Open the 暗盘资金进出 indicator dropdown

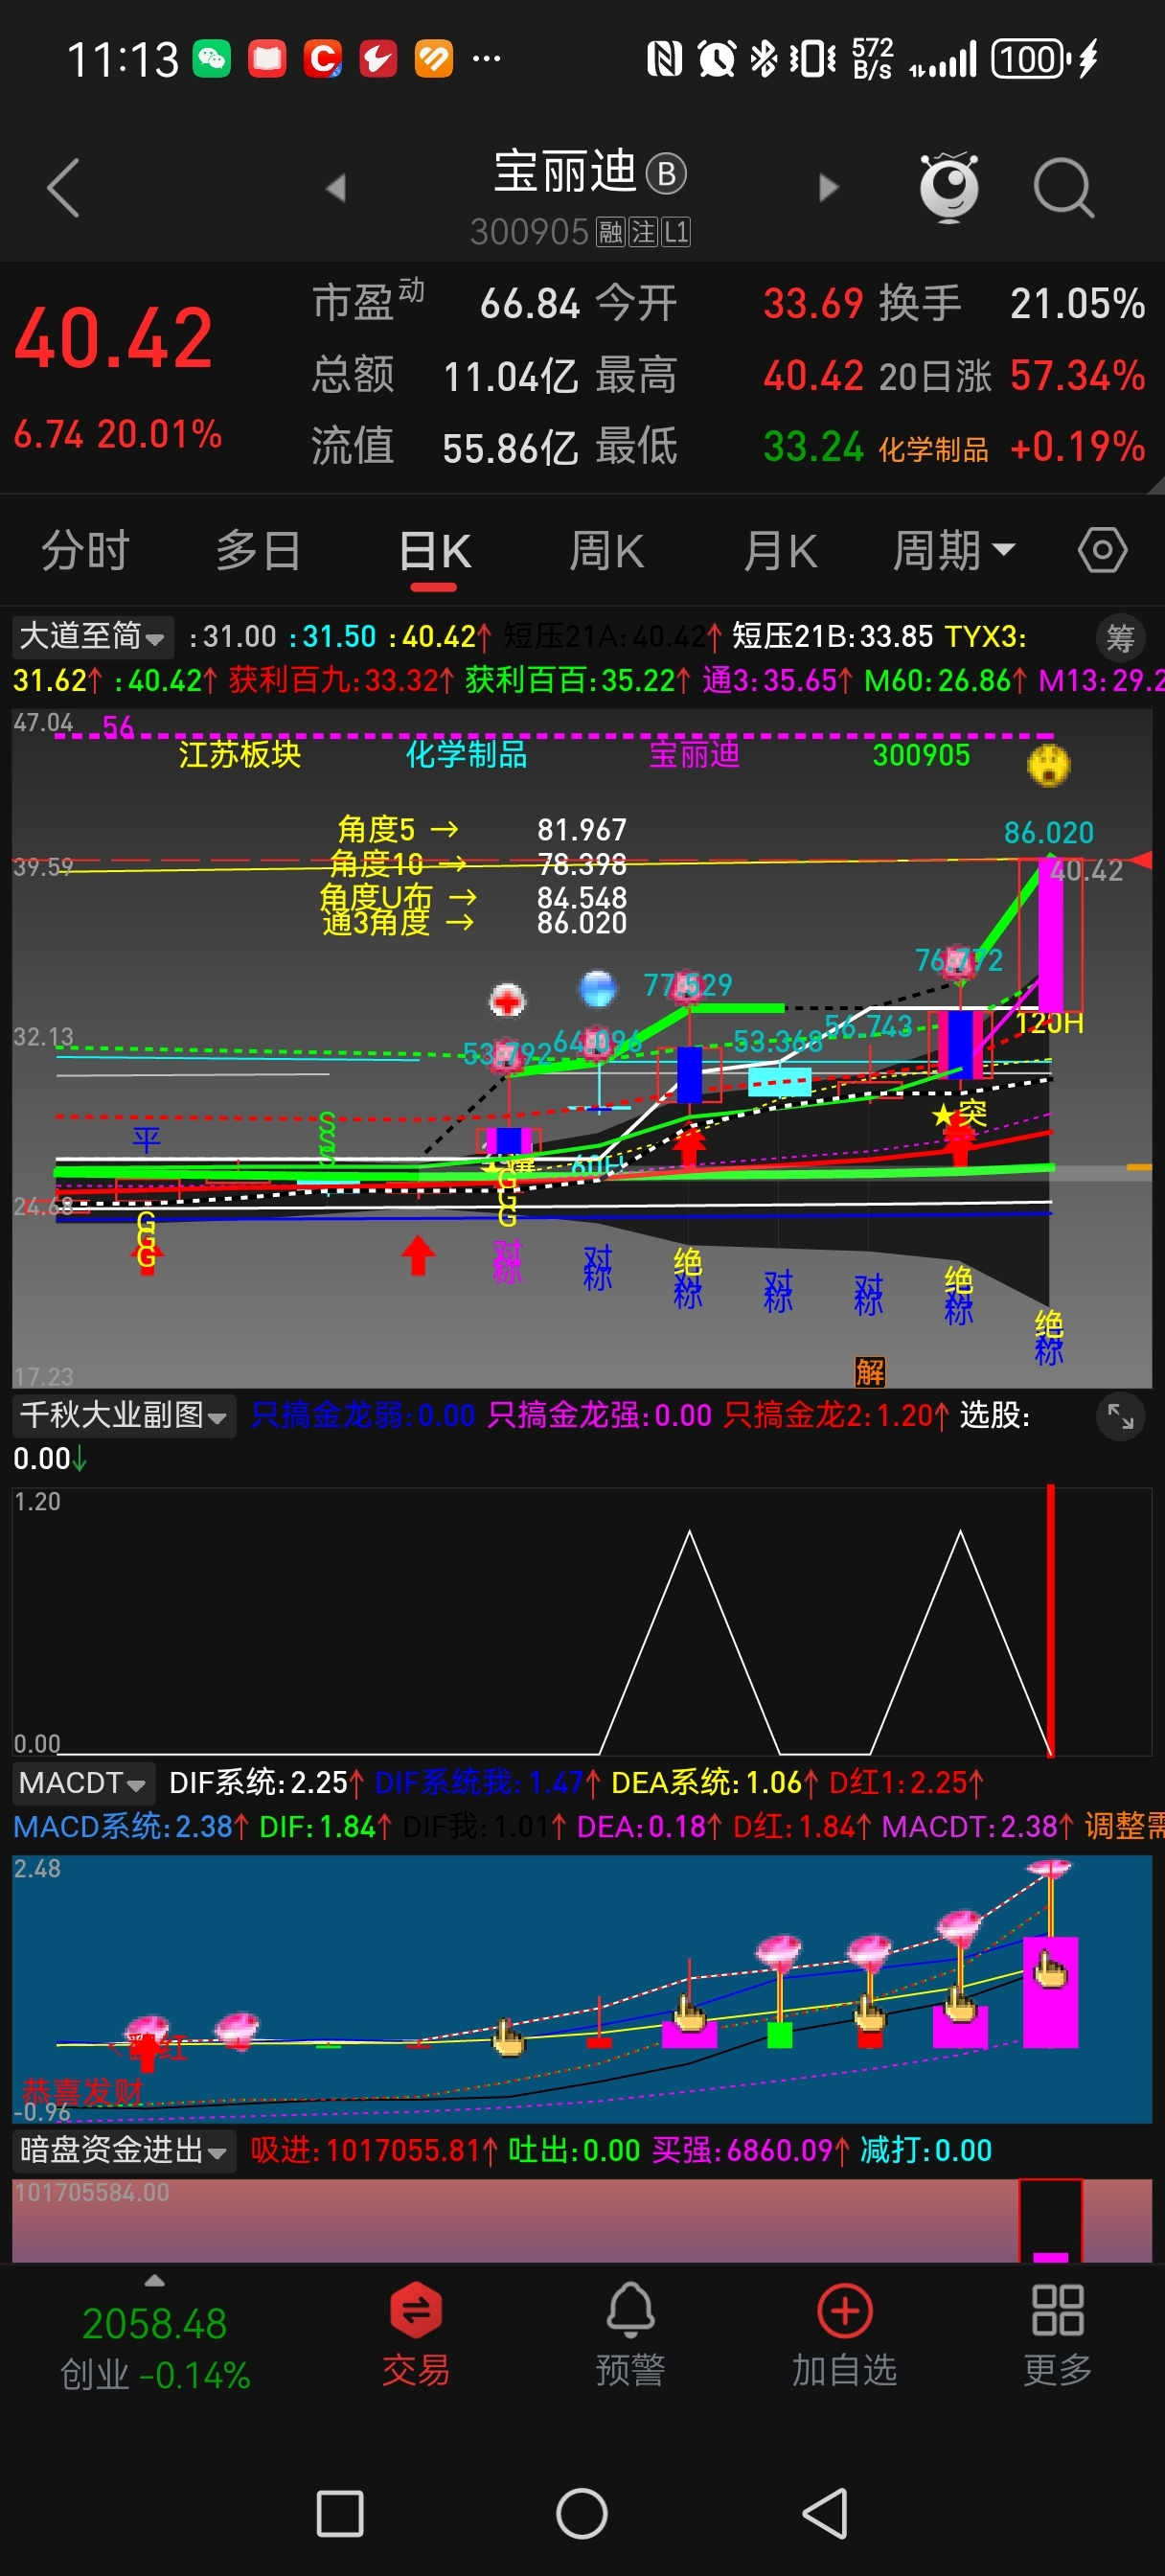(124, 2150)
